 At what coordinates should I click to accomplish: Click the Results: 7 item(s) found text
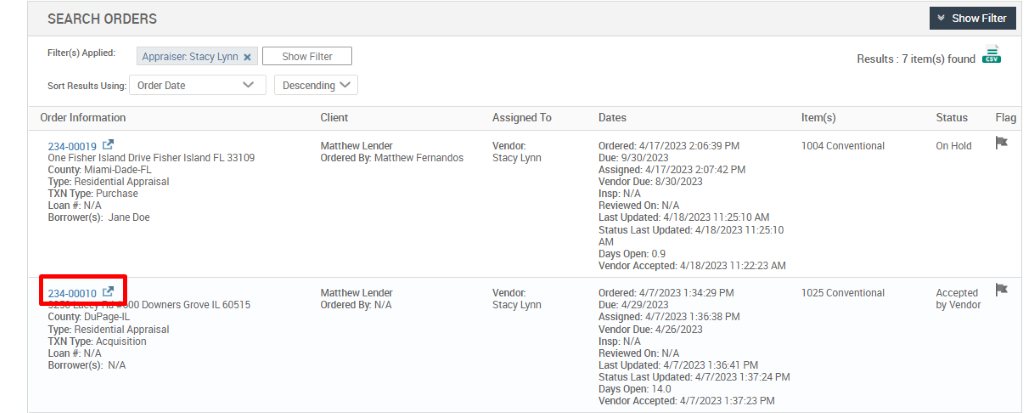(916, 59)
